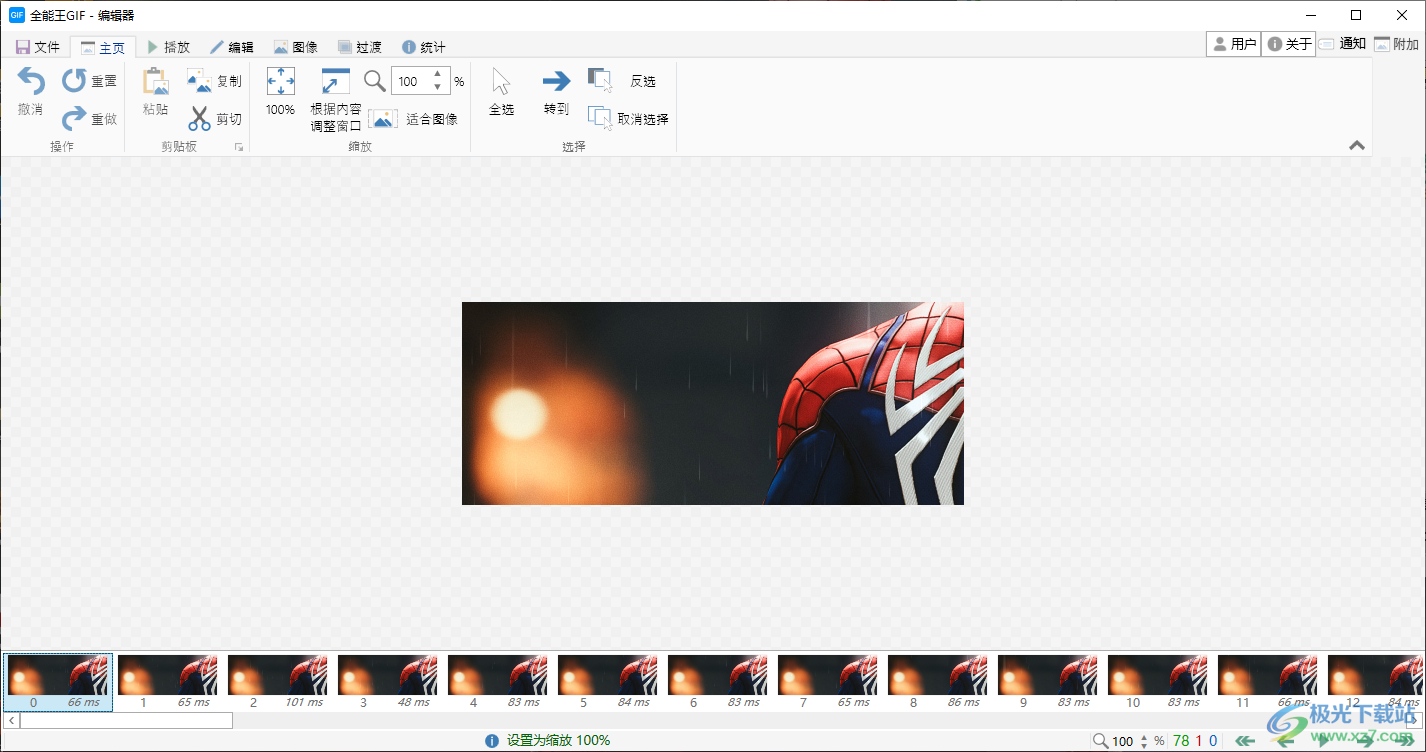Click the Reset (重置) icon
The width and height of the screenshot is (1426, 752).
[x=75, y=81]
